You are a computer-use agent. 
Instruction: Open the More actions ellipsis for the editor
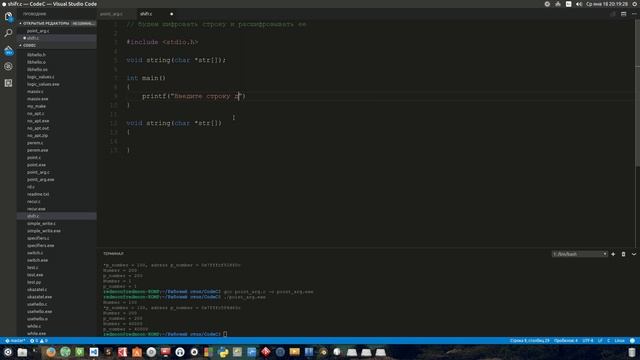[x=634, y=14]
